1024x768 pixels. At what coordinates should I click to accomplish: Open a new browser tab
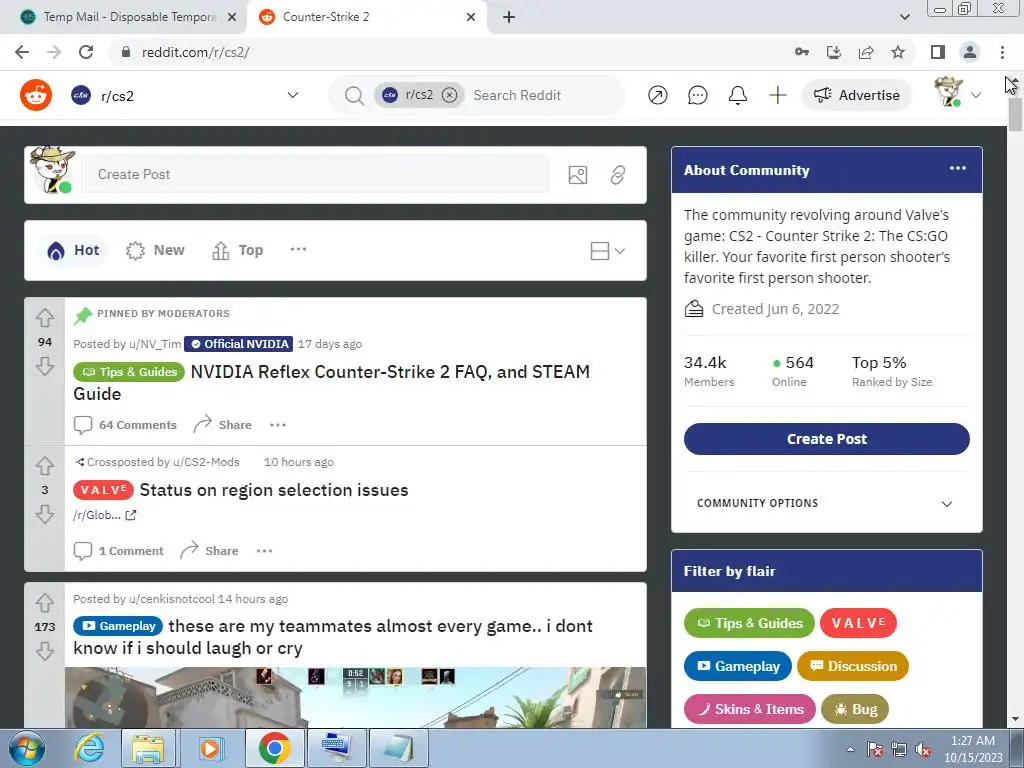point(509,18)
